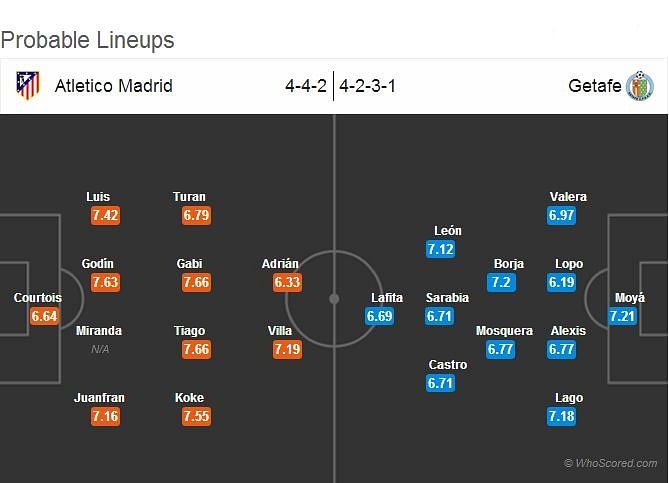Viewport: 669px width, 483px height.
Task: Click Adrián's 6.33 rating badge
Action: 288,282
